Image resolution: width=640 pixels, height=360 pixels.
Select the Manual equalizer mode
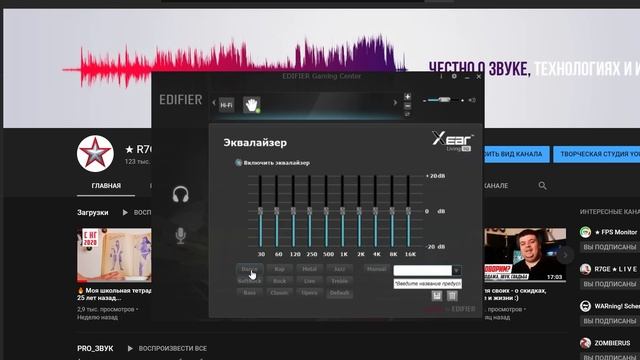point(376,269)
